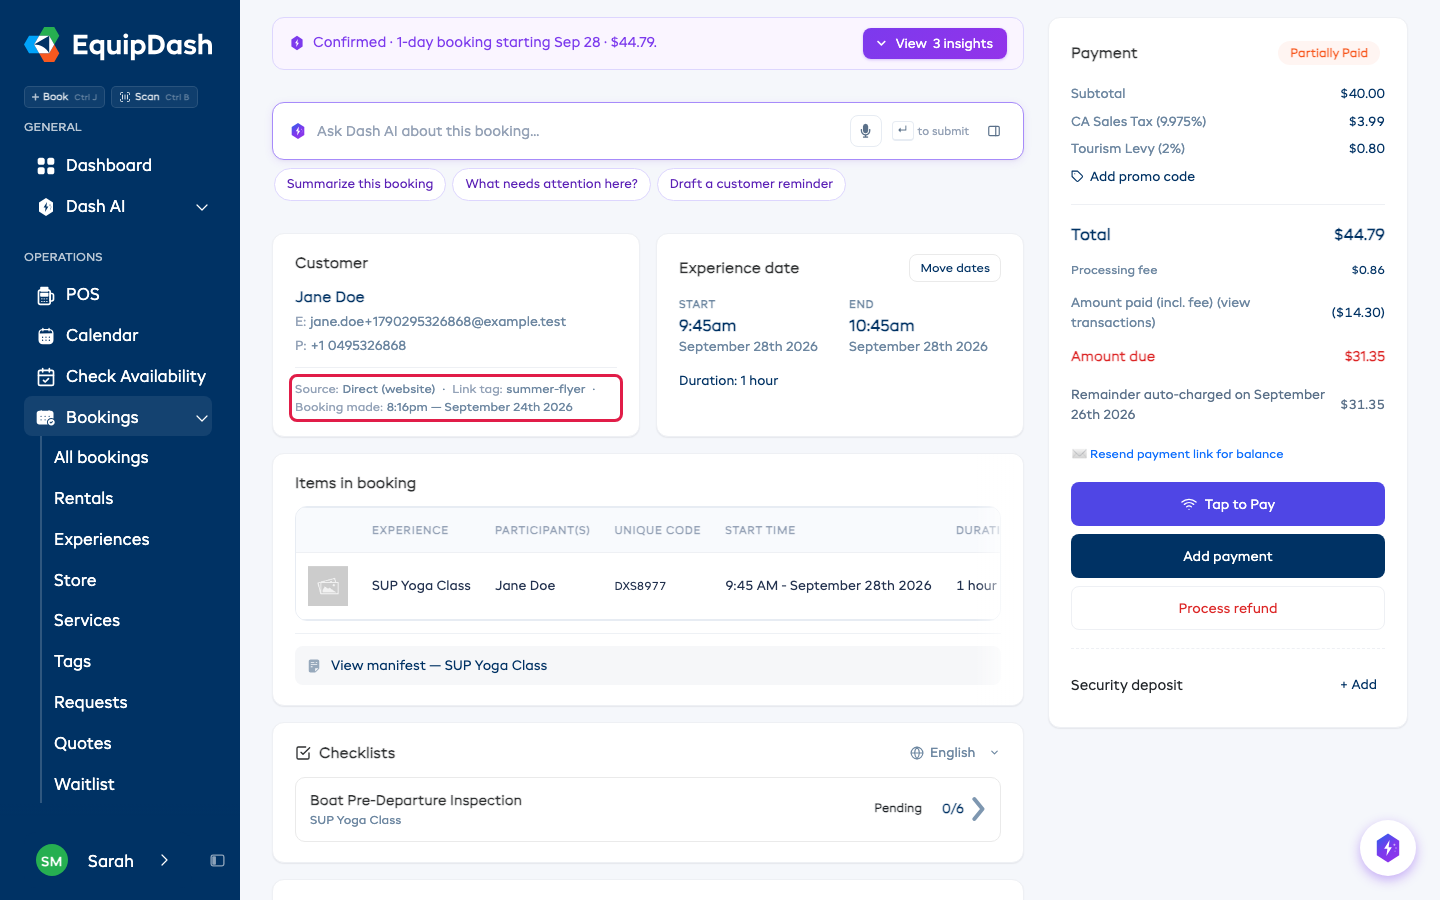Expand the Sarah user menu arrow
This screenshot has width=1440, height=900.
click(x=164, y=860)
